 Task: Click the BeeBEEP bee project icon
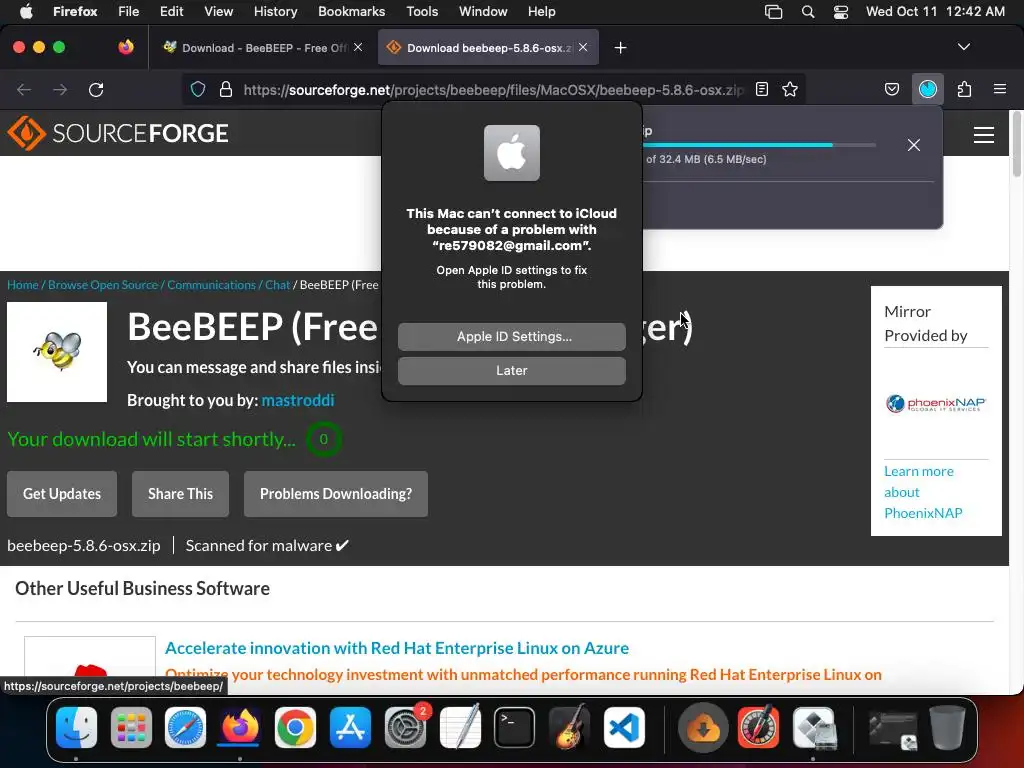tap(57, 352)
